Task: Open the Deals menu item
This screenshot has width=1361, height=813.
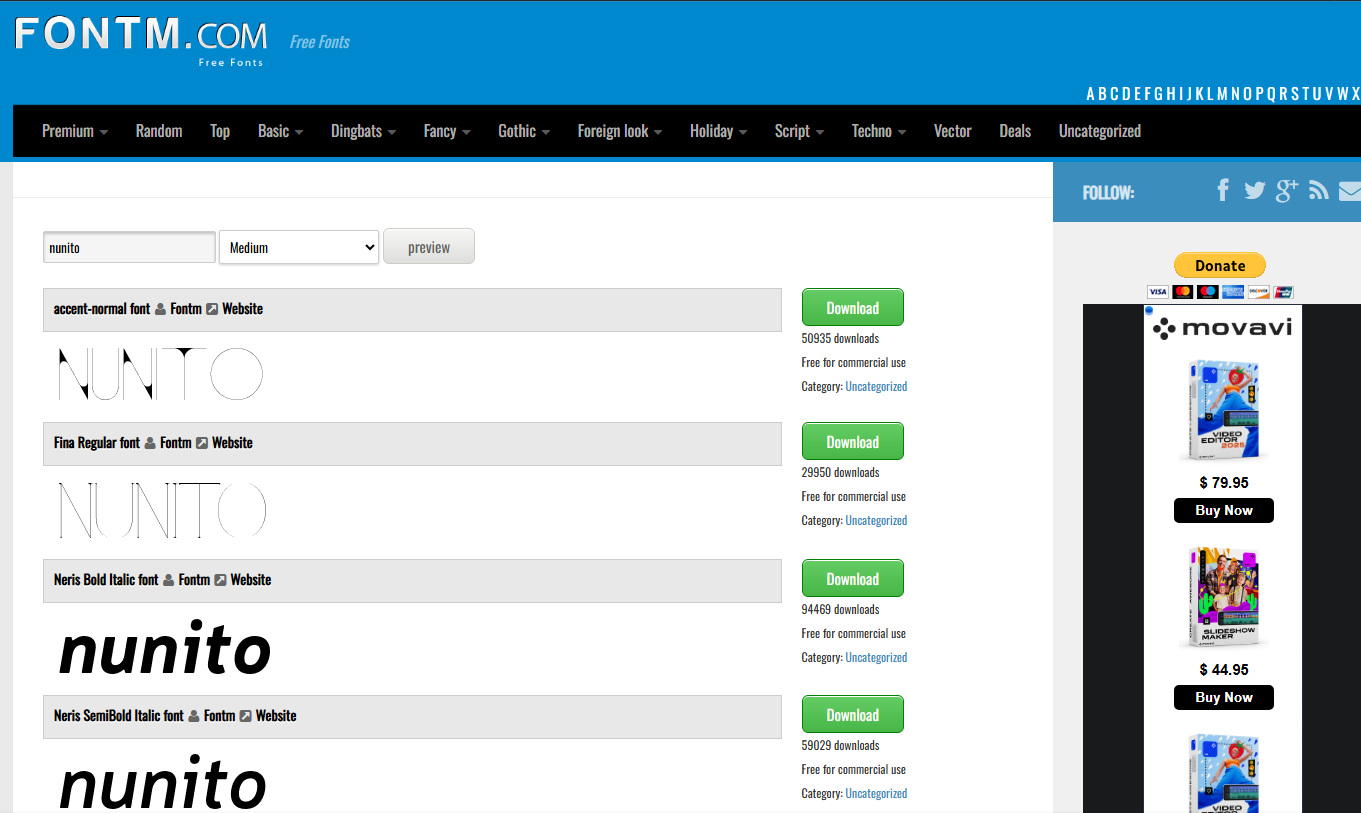Action: pos(1015,131)
